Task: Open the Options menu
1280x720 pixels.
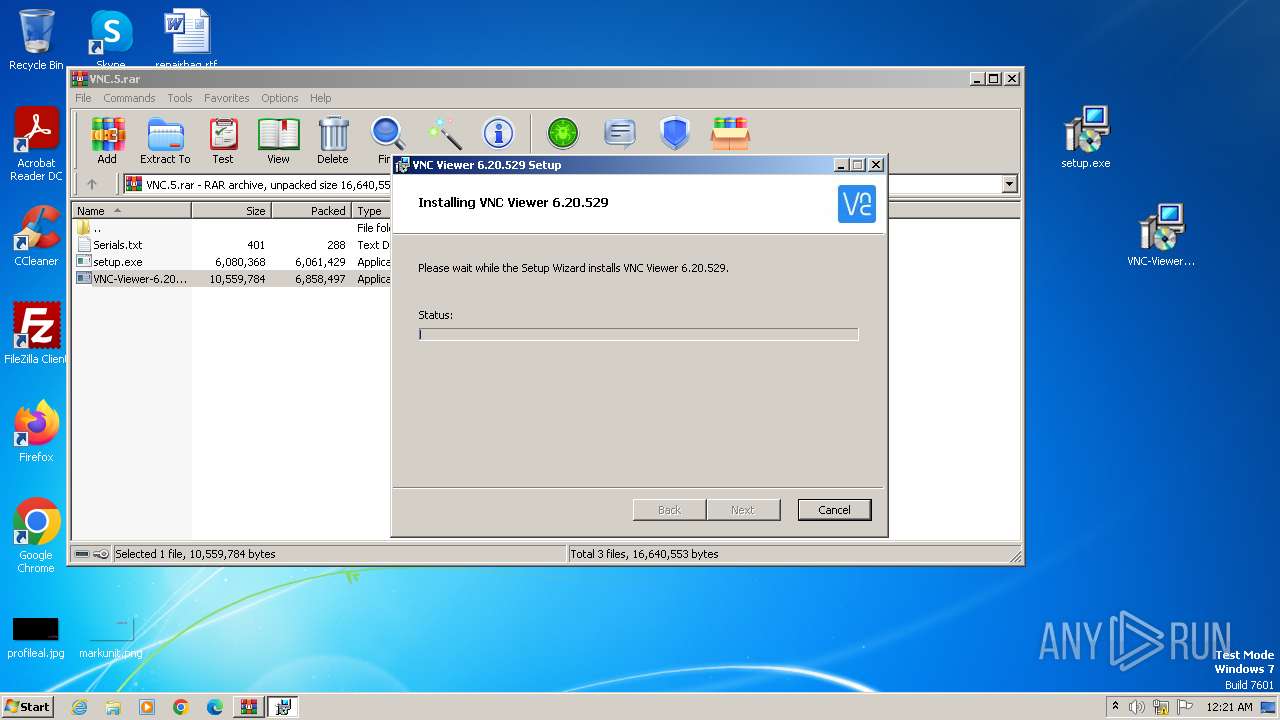Action: (280, 98)
